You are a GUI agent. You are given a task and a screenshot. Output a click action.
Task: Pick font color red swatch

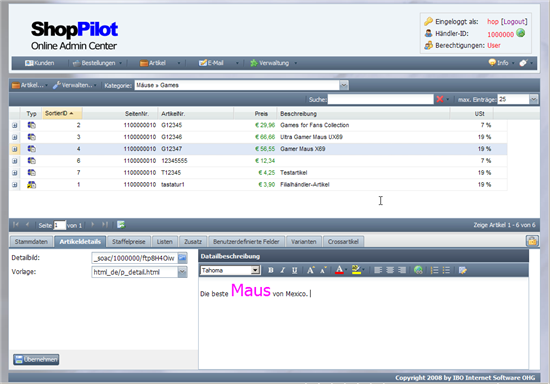pos(339,270)
